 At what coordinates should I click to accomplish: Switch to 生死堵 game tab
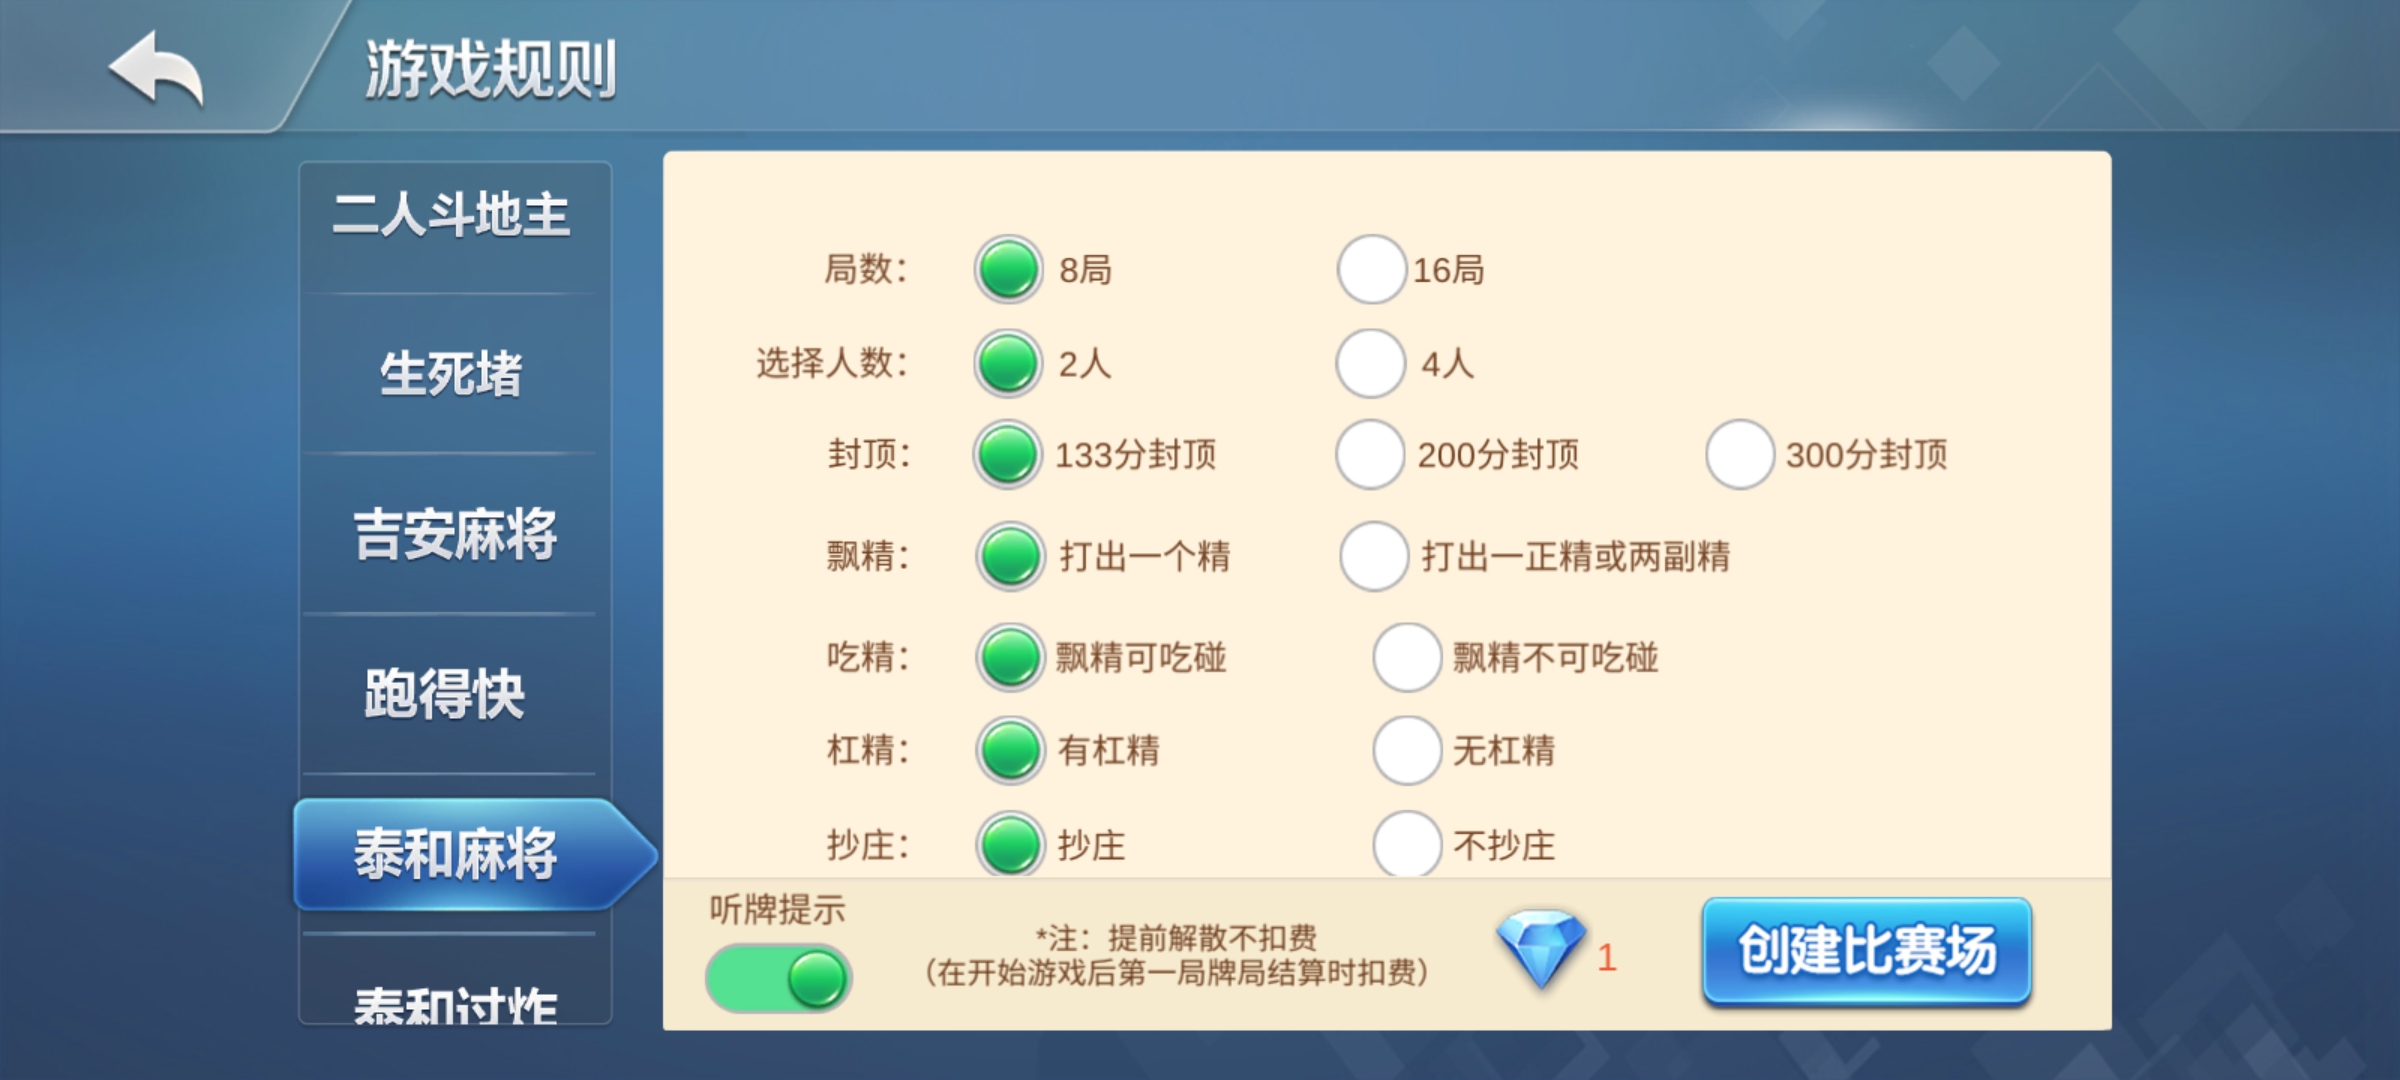pos(452,374)
